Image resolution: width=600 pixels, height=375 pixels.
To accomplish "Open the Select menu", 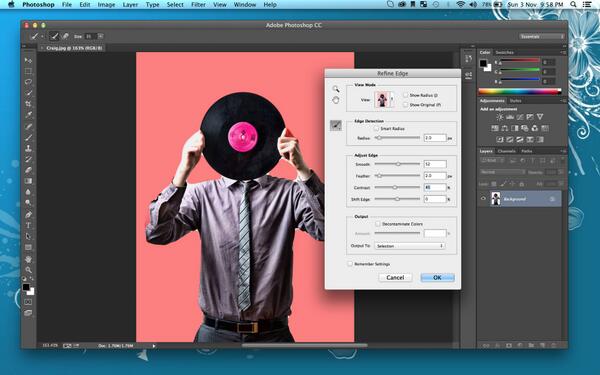I will click(175, 5).
